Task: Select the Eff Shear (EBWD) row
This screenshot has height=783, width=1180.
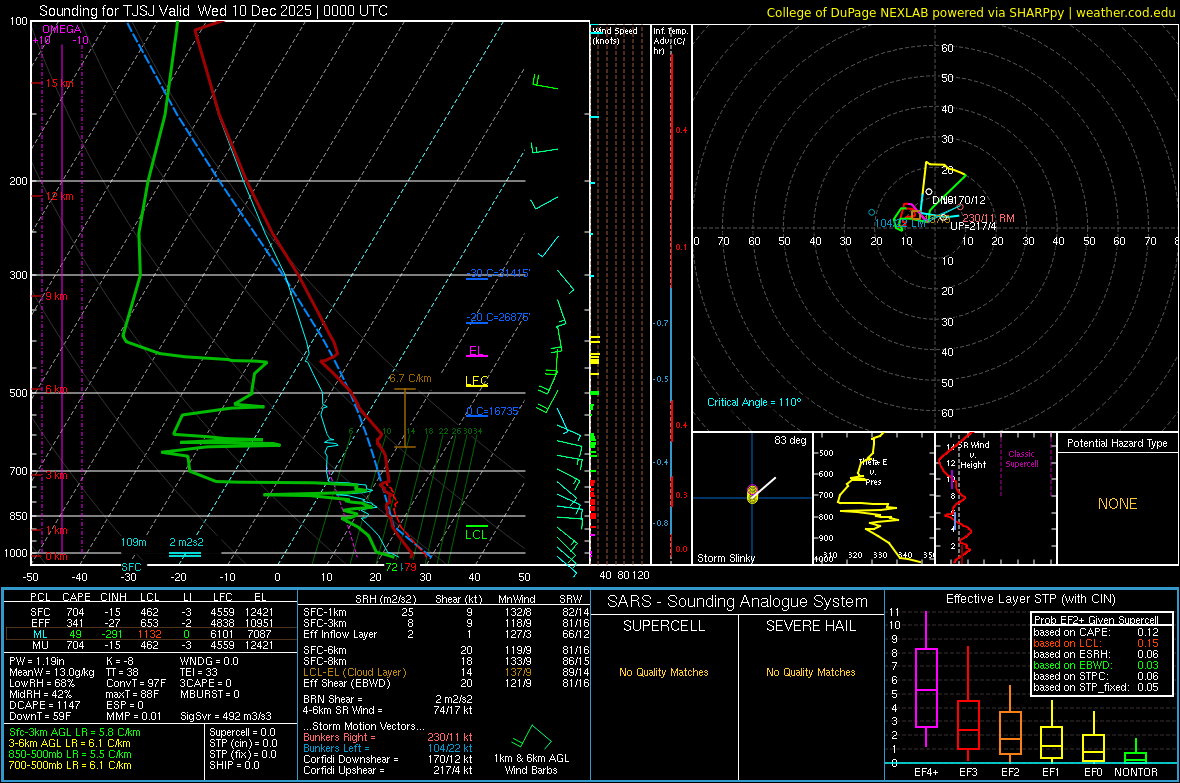Action: 446,683
